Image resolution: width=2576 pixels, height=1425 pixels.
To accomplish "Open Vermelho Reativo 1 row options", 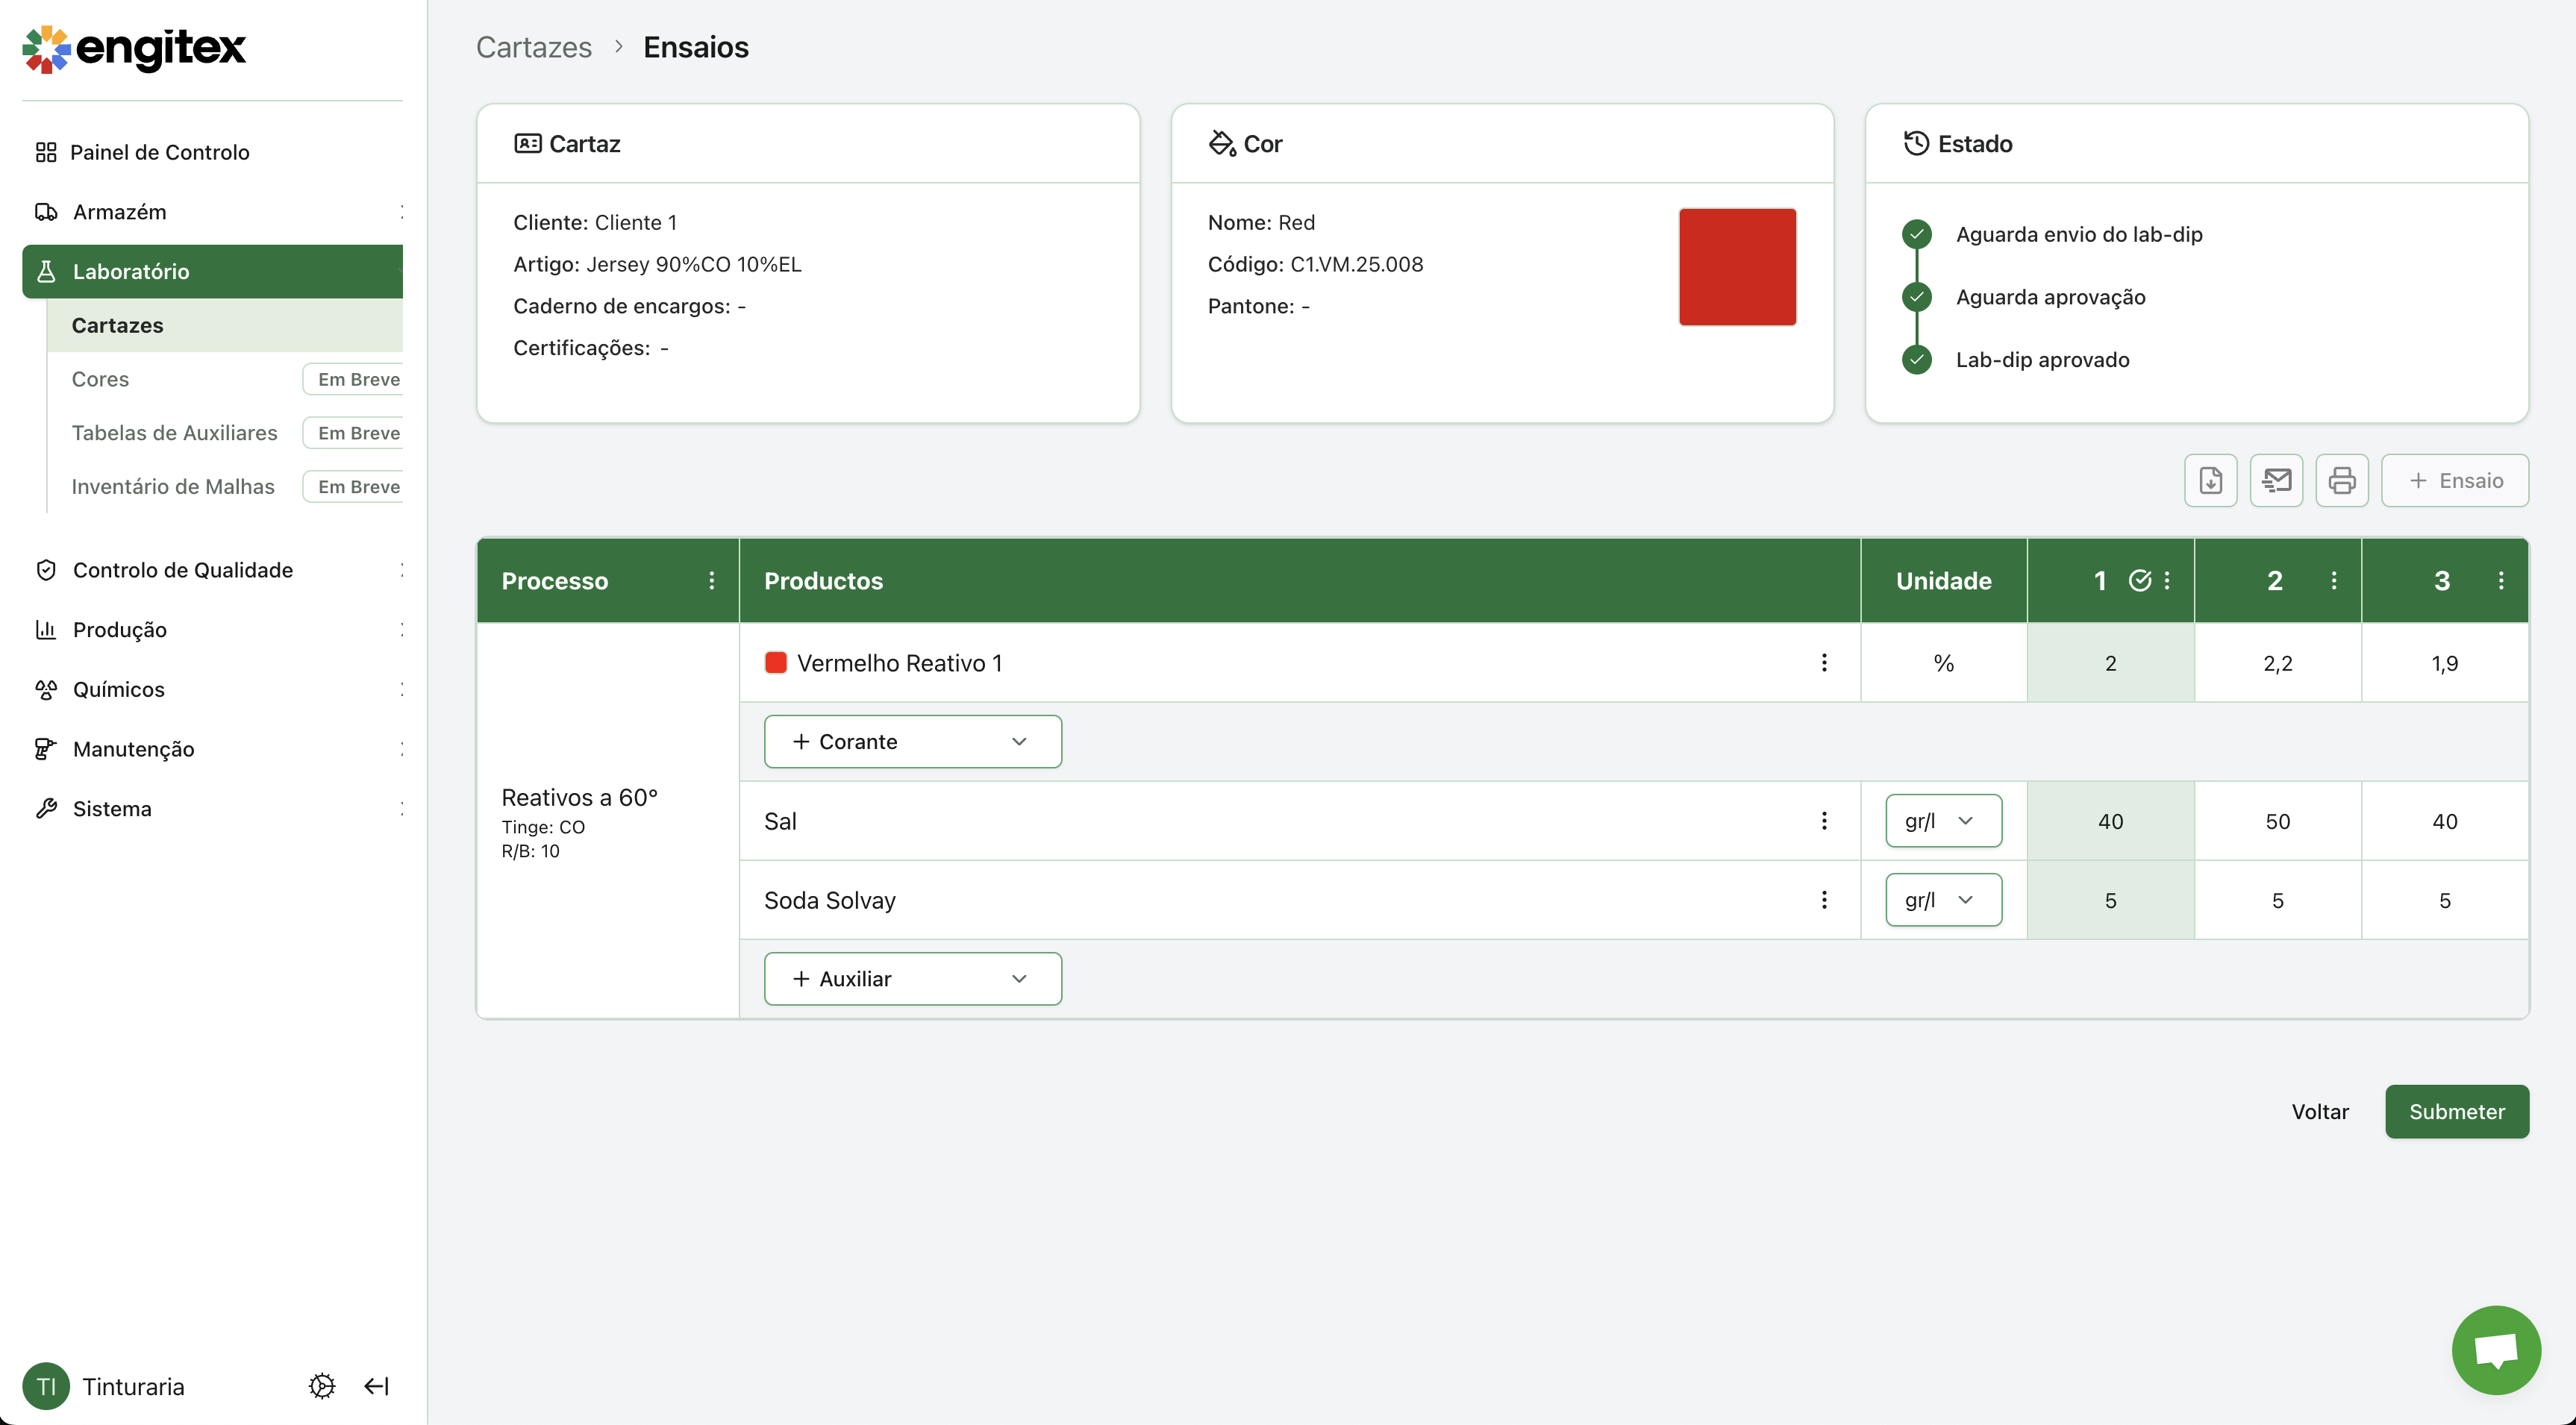I will tap(1824, 663).
